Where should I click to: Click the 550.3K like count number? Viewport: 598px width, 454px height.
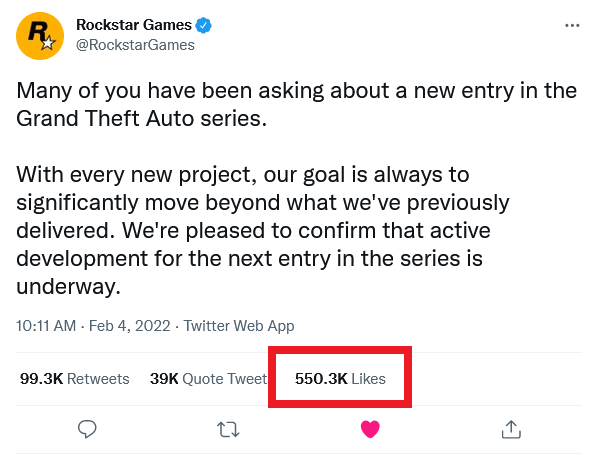point(321,379)
